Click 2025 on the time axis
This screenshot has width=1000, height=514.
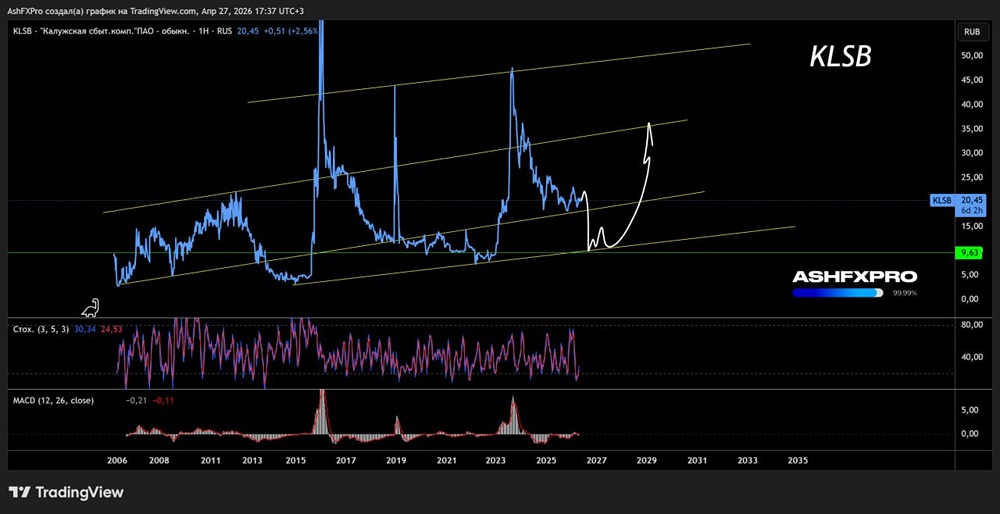tap(546, 460)
